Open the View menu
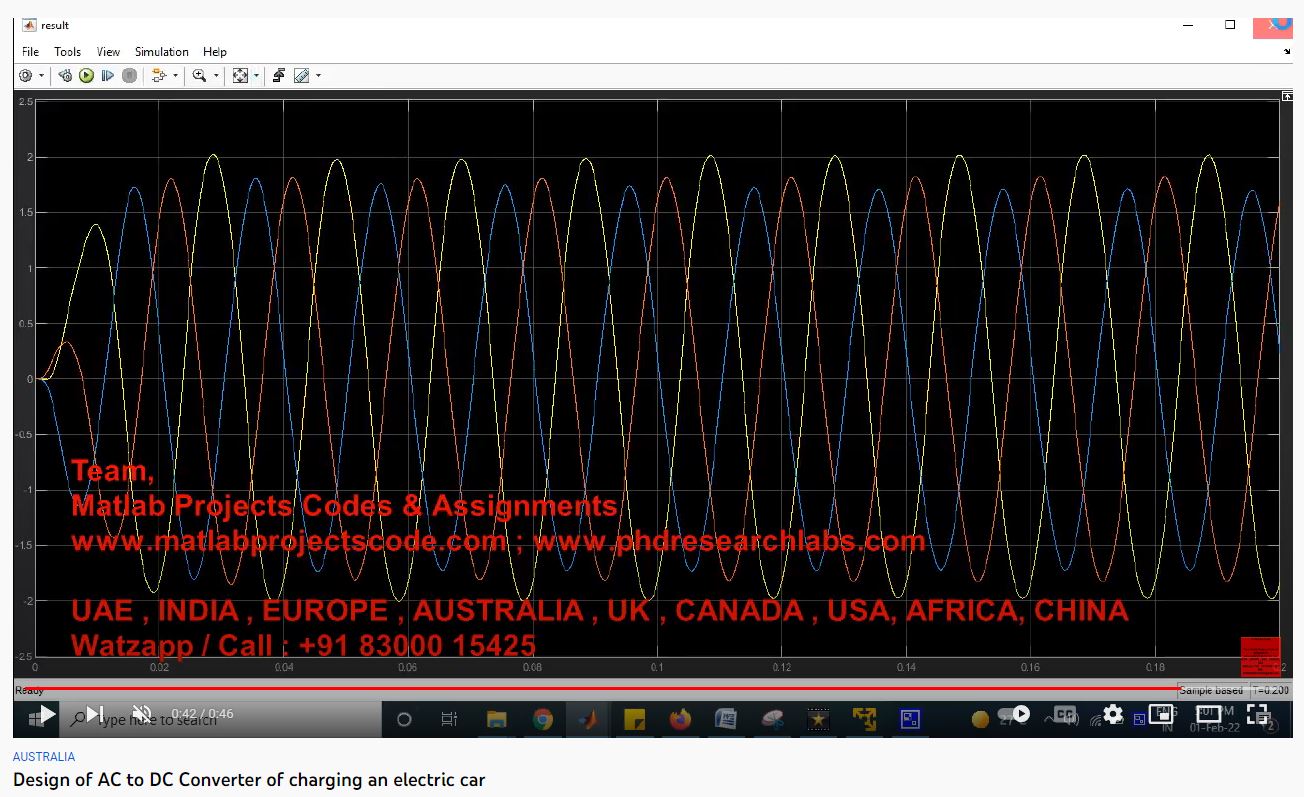The height and width of the screenshot is (797, 1304). tap(108, 52)
